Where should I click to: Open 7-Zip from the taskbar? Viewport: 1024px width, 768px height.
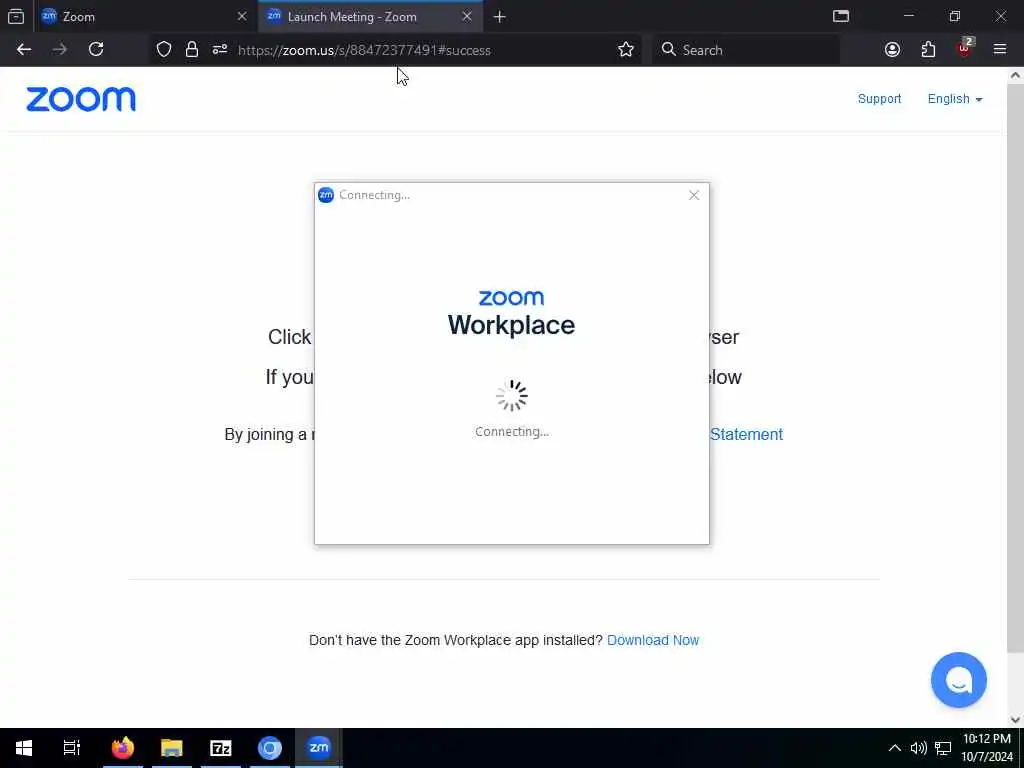click(x=221, y=748)
